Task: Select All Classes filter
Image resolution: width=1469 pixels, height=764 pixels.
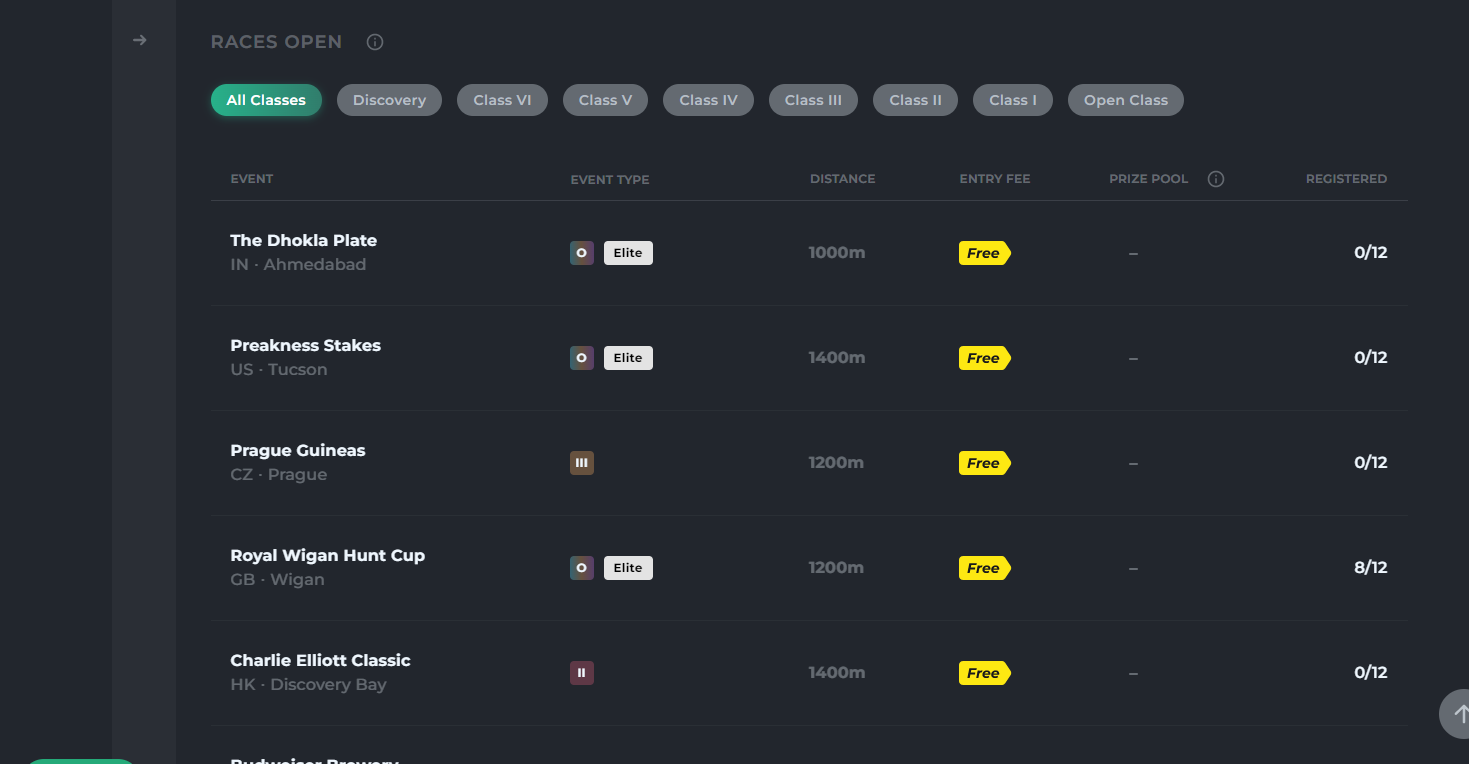Action: pyautogui.click(x=266, y=100)
